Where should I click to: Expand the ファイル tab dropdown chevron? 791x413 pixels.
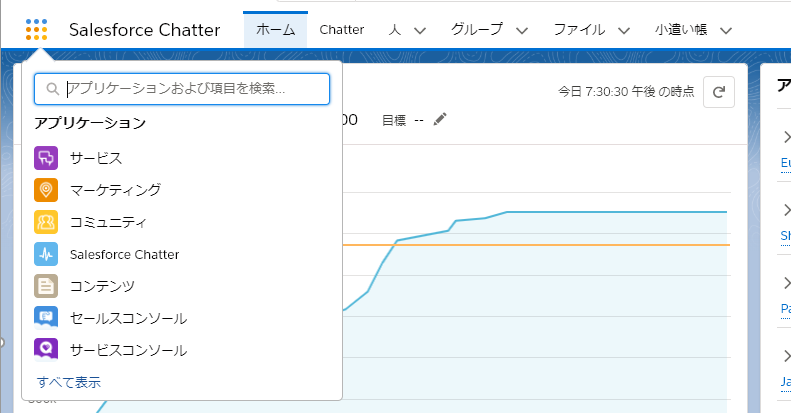point(624,31)
